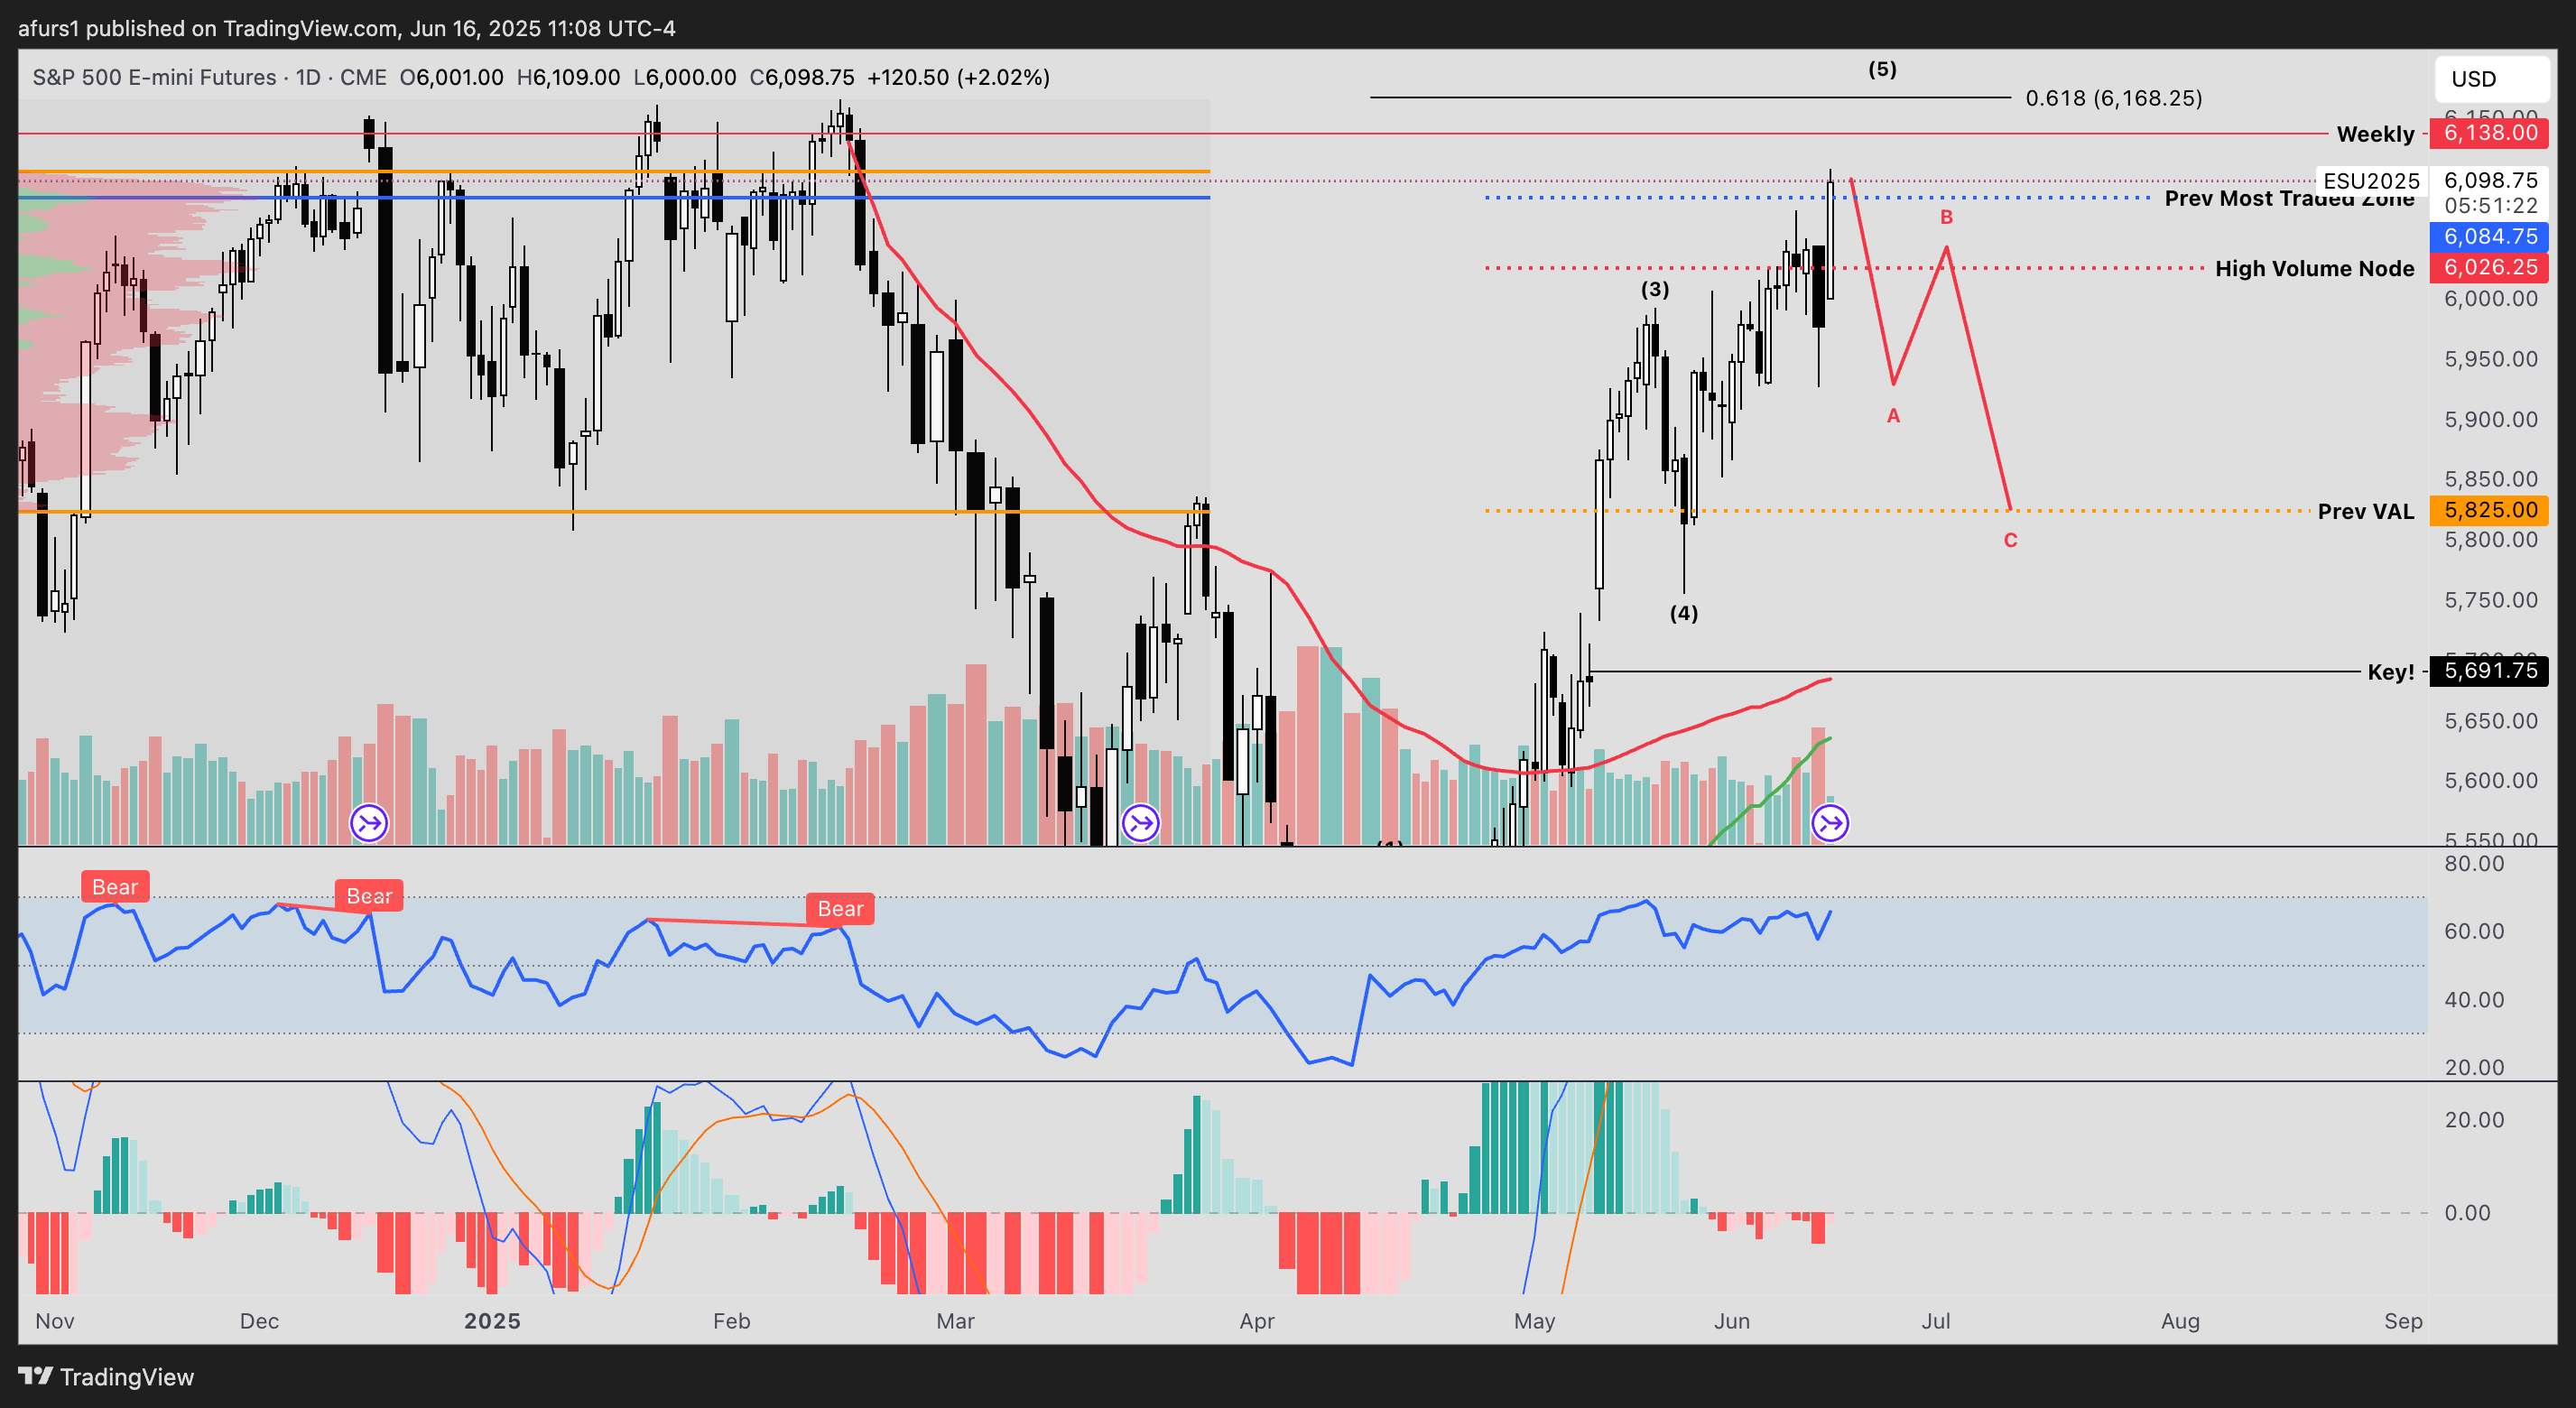Click the 0.00 value on histogram axis
Screen dimensions: 2576x1408
[2467, 1213]
